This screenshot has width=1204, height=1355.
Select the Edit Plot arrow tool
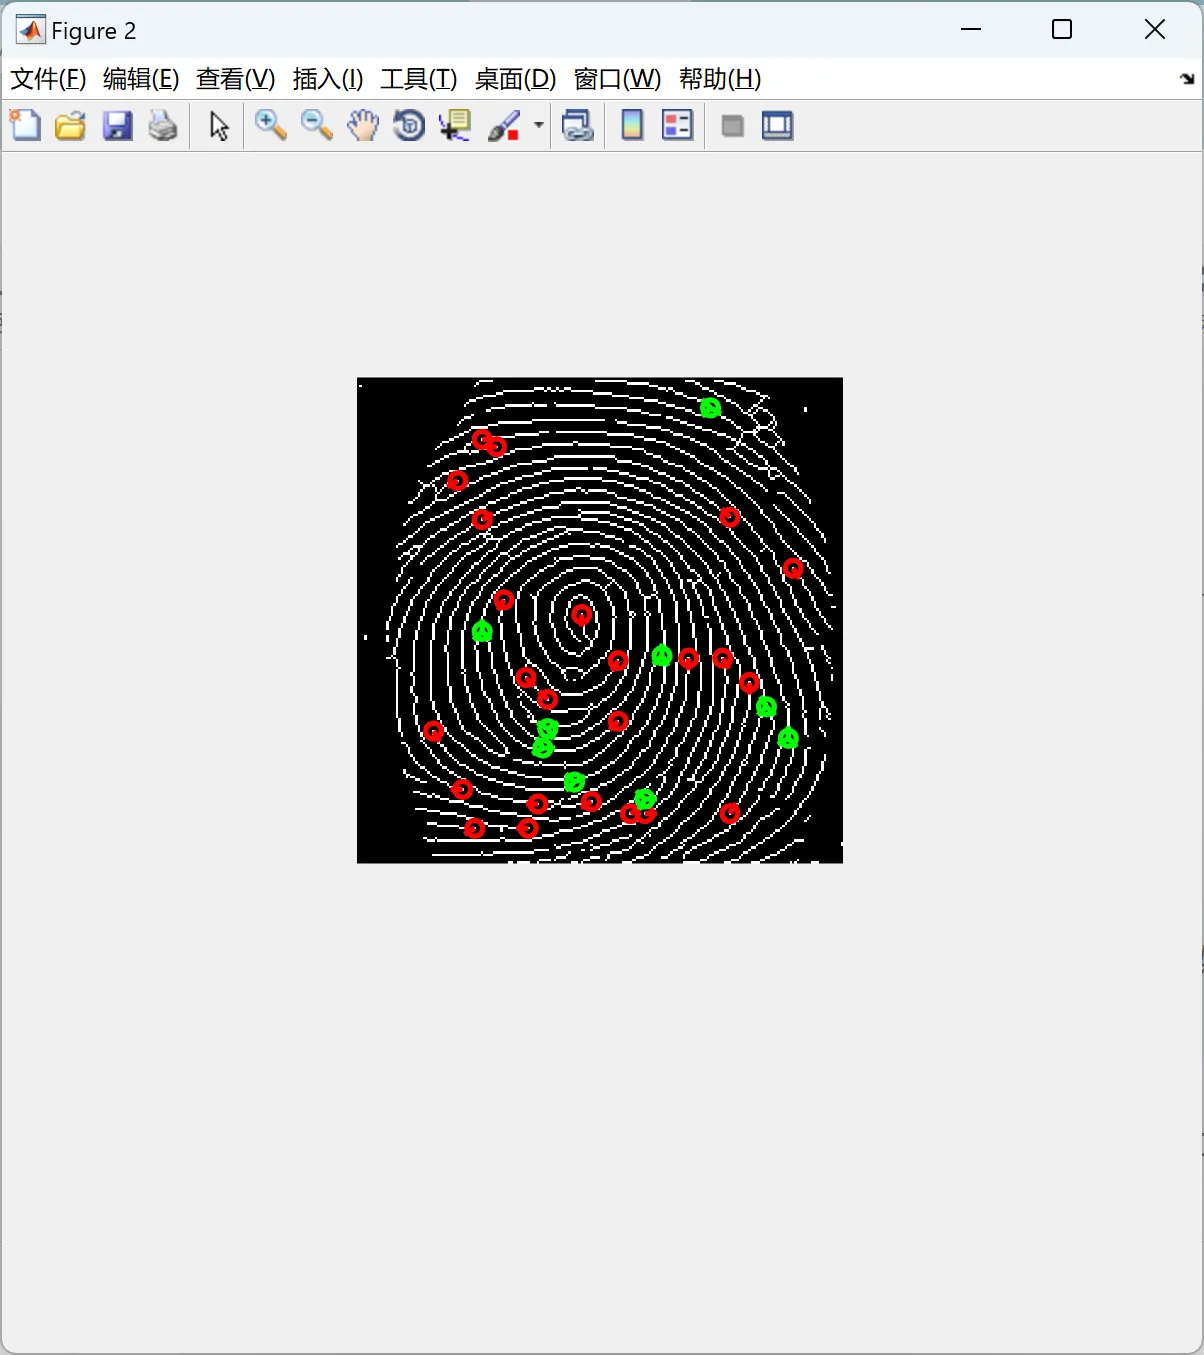[219, 126]
